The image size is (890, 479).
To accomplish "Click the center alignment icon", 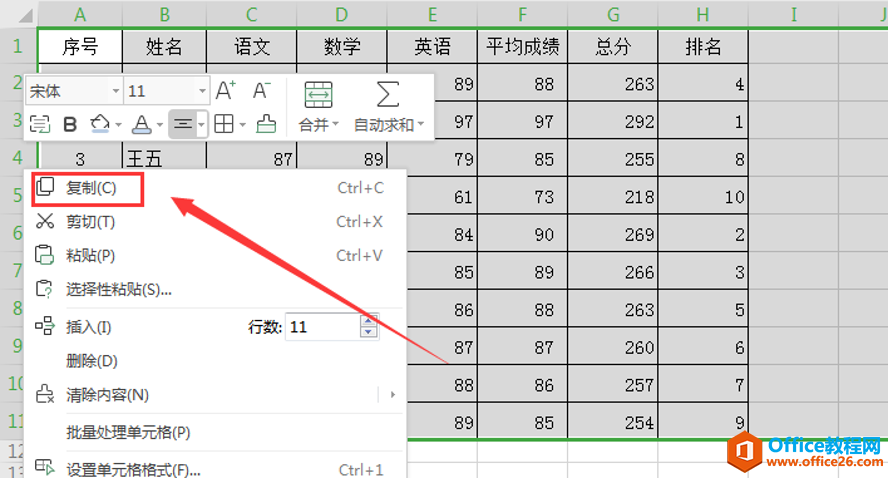I will click(x=183, y=124).
